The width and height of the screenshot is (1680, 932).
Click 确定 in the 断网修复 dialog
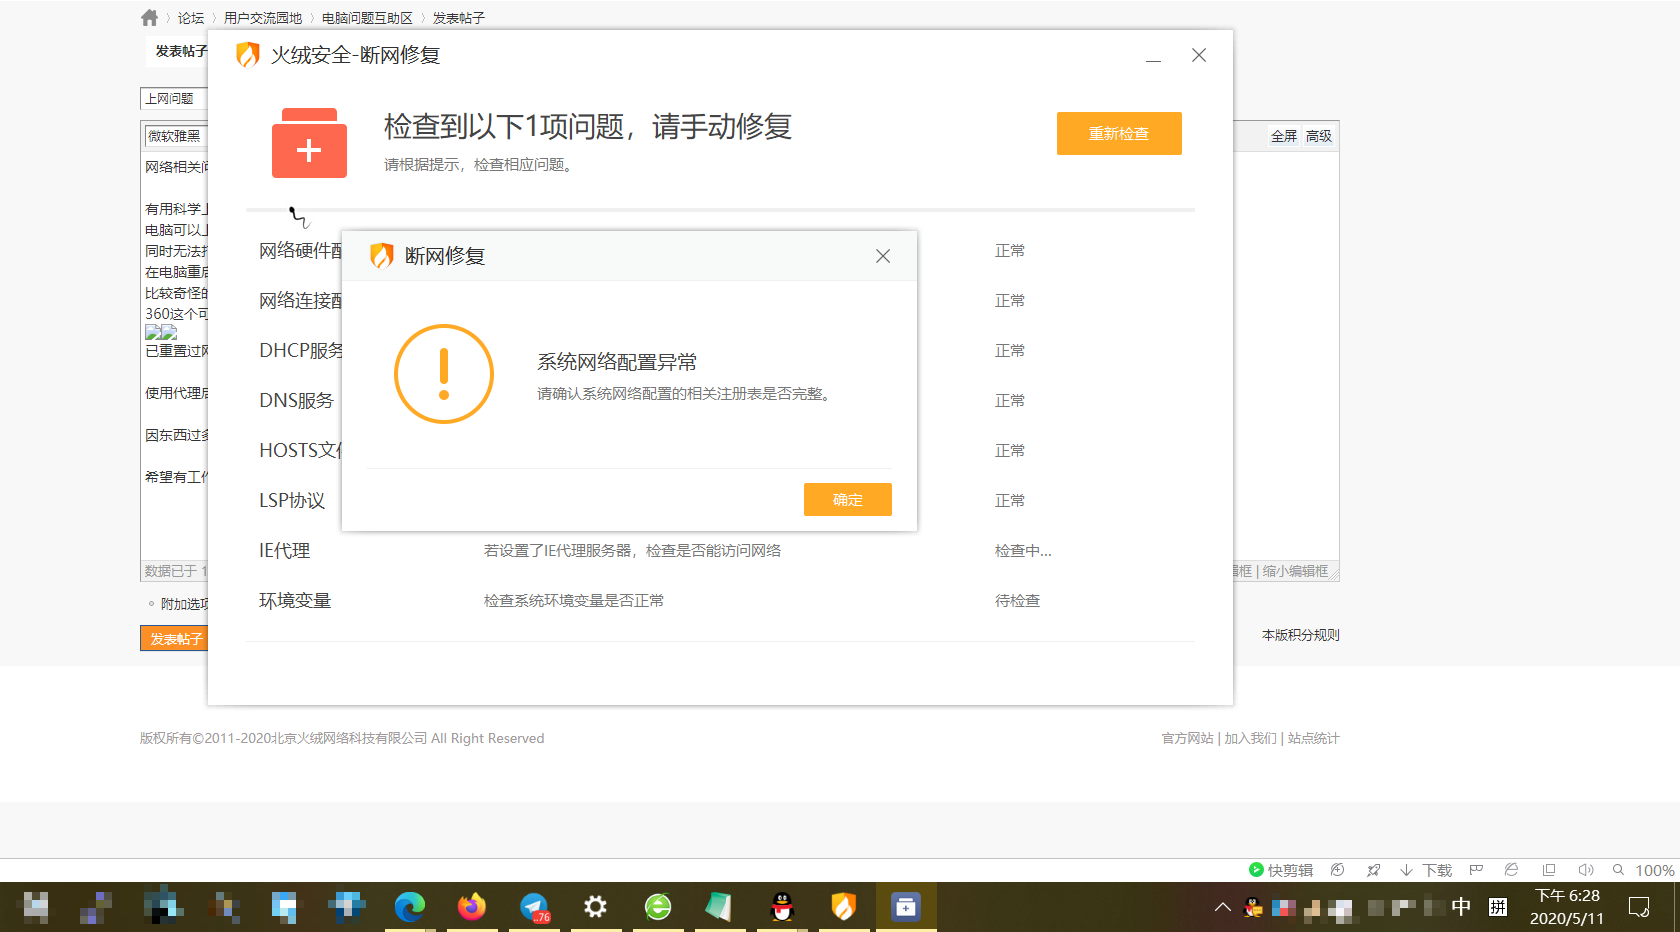[848, 500]
